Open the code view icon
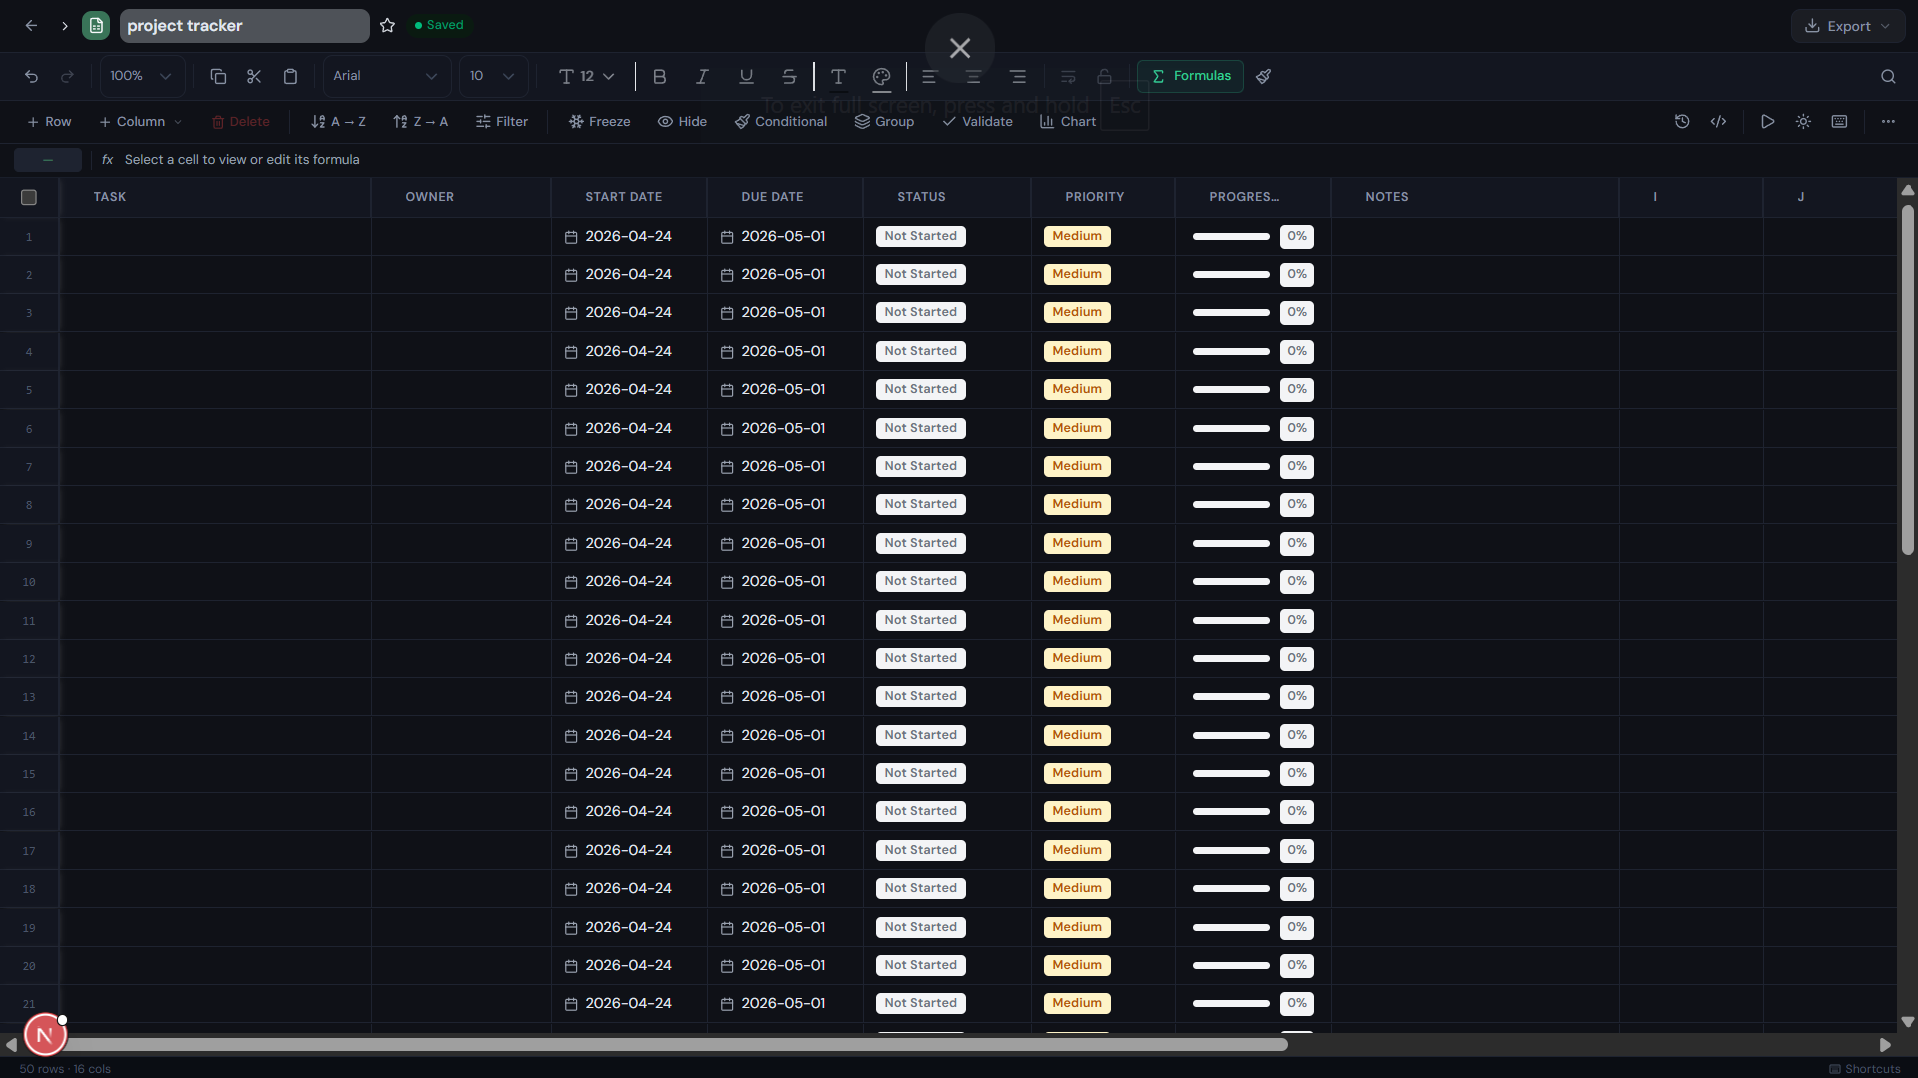 (1718, 122)
